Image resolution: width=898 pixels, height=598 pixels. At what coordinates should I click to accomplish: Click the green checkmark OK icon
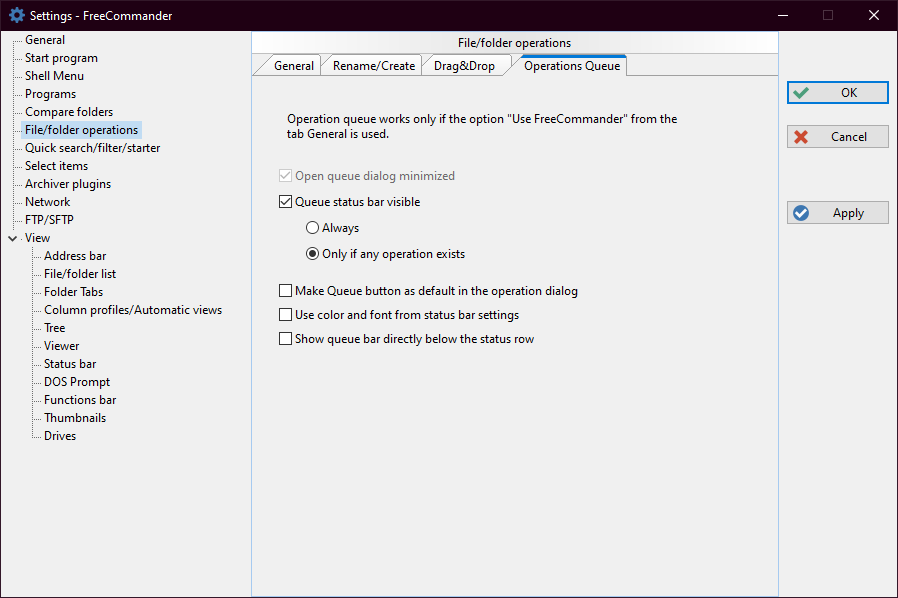[x=801, y=93]
